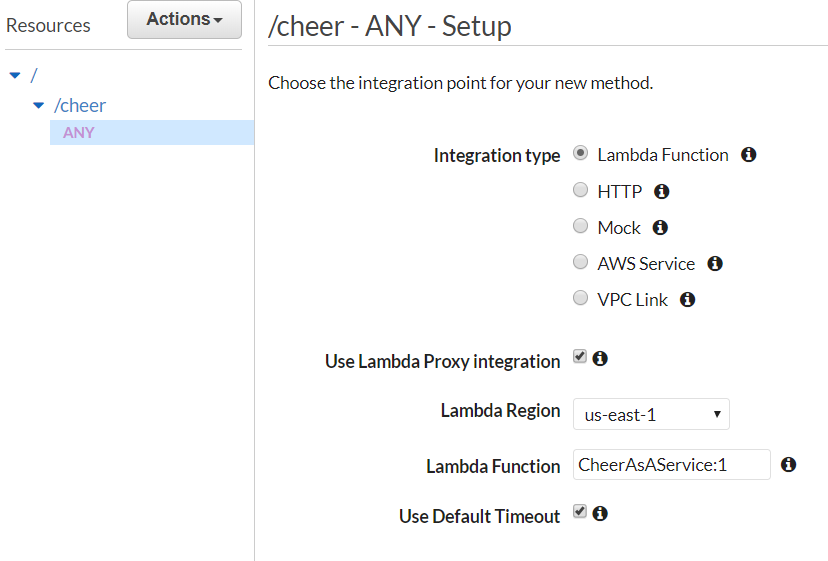Click info icon beside AWS Service option
The image size is (828, 561).
[714, 264]
